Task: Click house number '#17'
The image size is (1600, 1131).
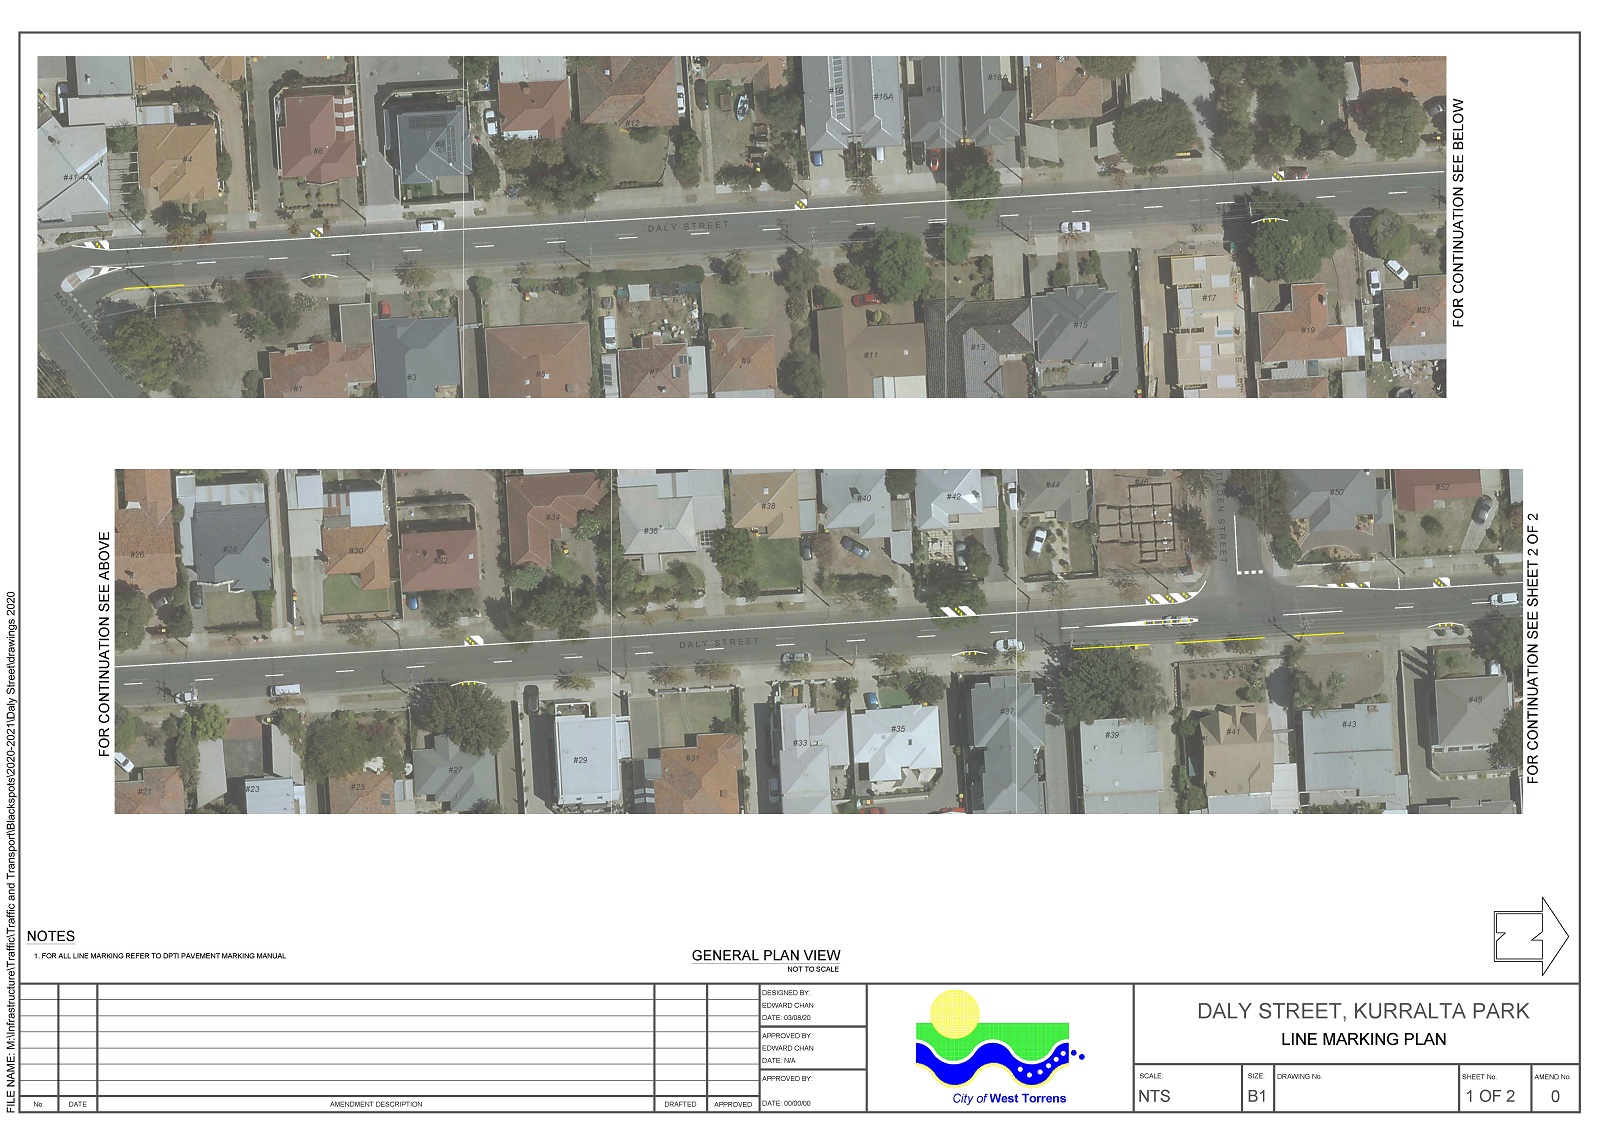Action: [x=1209, y=298]
